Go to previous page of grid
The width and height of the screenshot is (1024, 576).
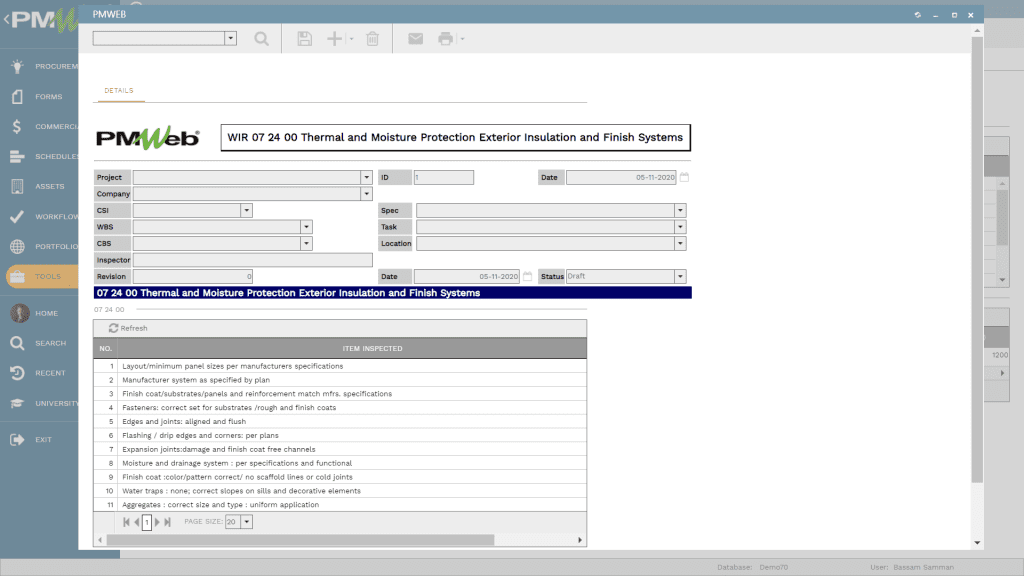(x=137, y=522)
